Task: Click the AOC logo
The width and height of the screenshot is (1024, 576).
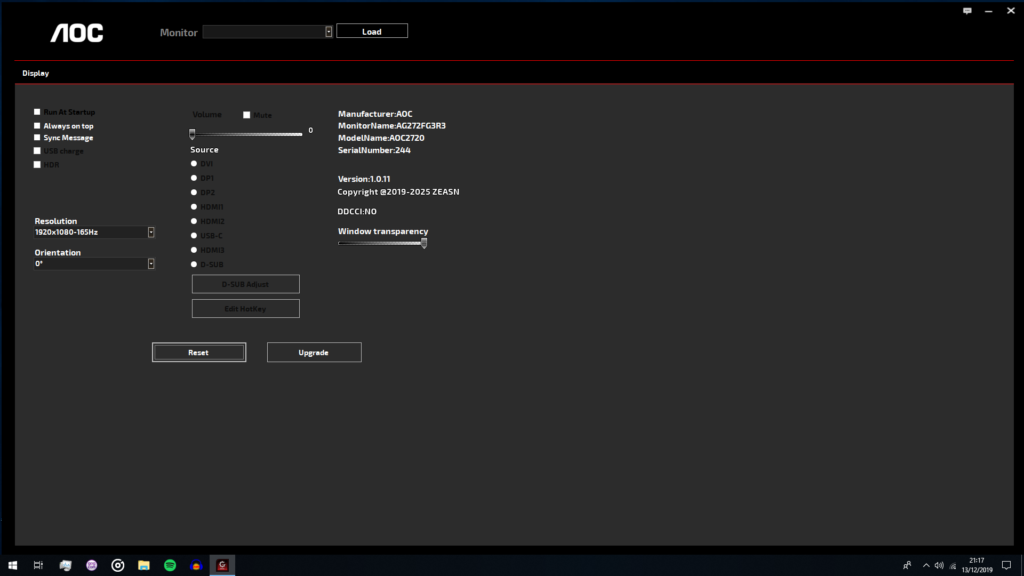Action: pyautogui.click(x=77, y=33)
